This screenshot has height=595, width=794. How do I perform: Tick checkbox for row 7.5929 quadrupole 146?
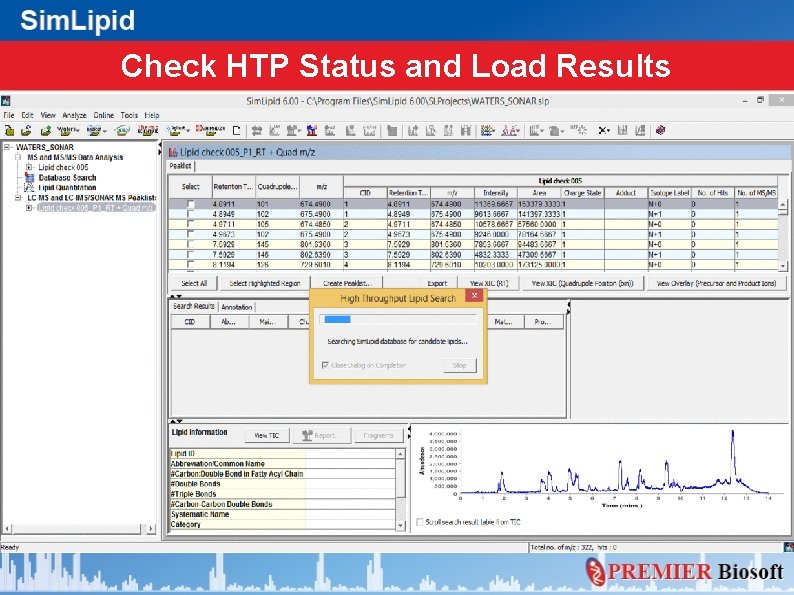(190, 254)
